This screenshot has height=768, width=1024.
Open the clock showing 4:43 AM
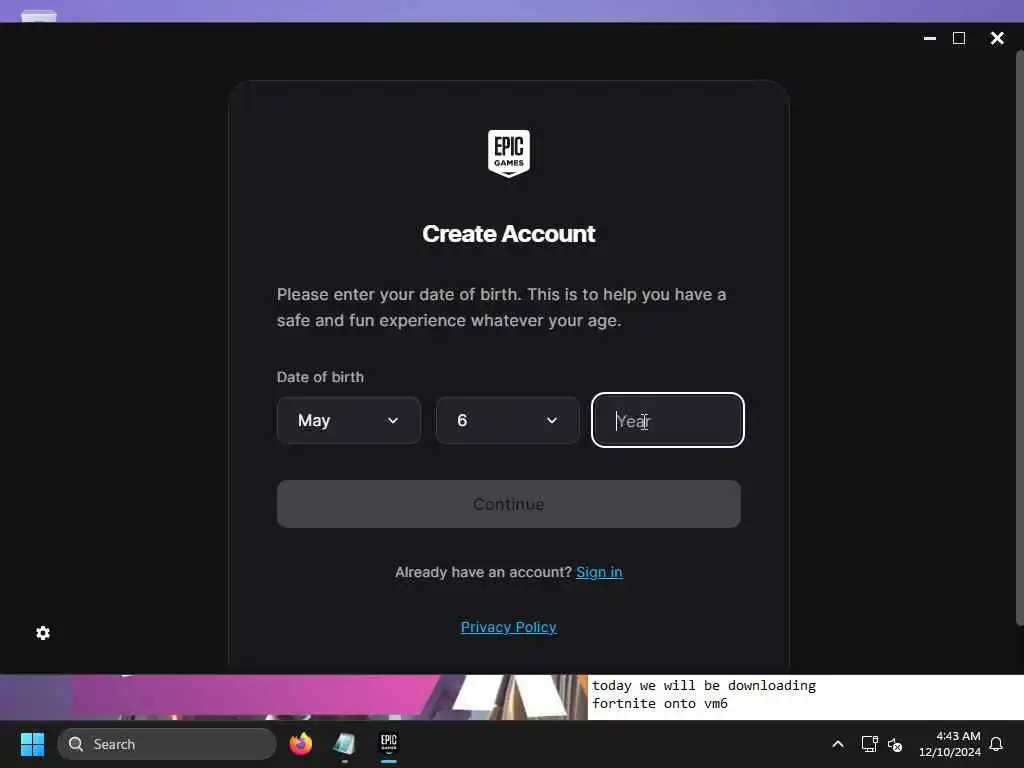tap(950, 744)
